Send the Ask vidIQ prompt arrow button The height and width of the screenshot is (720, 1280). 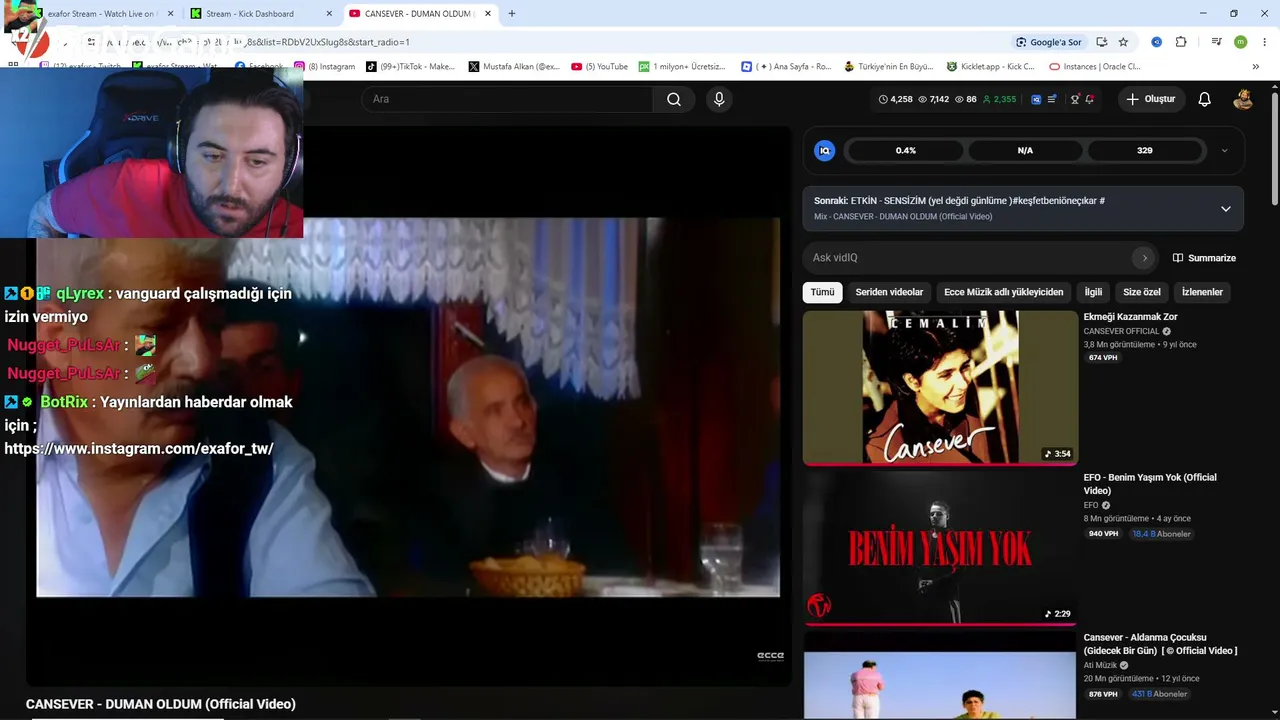pyautogui.click(x=1145, y=258)
